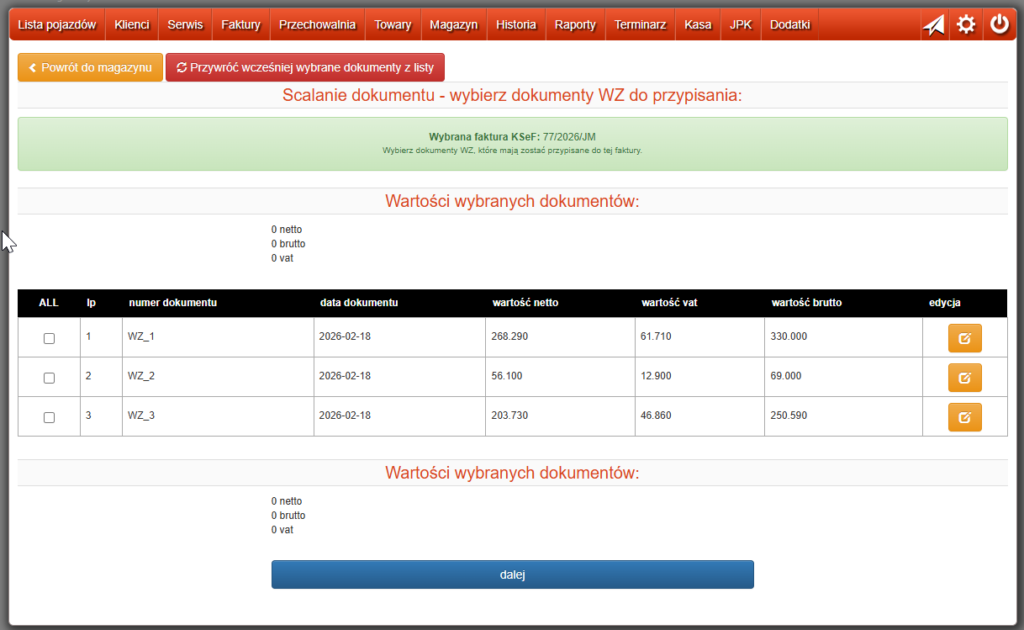Click the blue dalej button
The width and height of the screenshot is (1024, 630).
coord(512,575)
